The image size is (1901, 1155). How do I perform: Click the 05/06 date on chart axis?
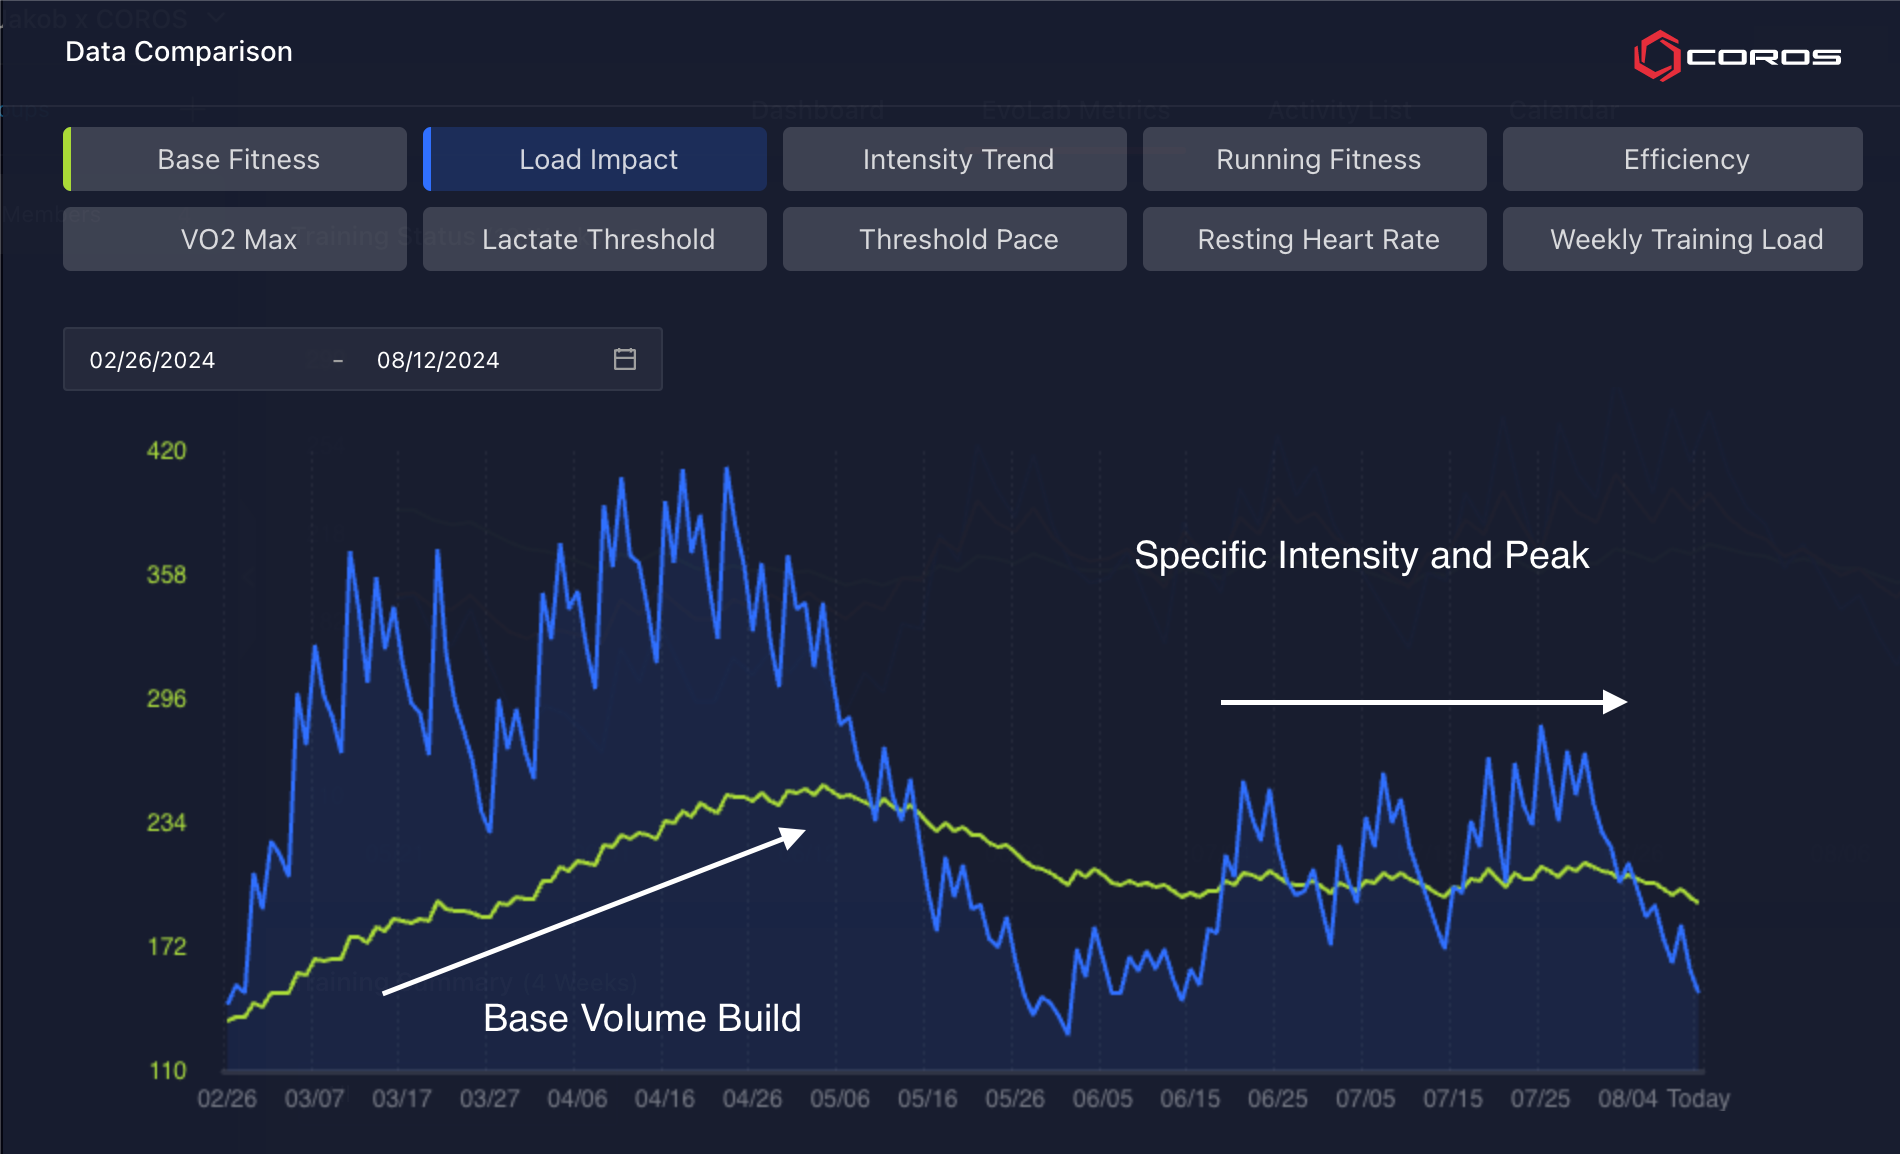point(839,1098)
